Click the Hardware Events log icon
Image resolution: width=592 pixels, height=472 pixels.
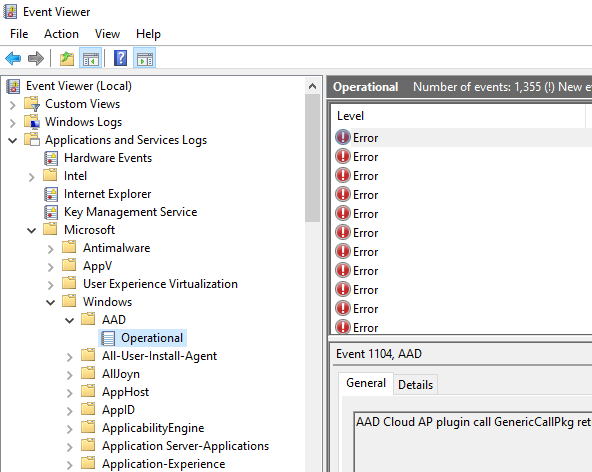pos(51,158)
